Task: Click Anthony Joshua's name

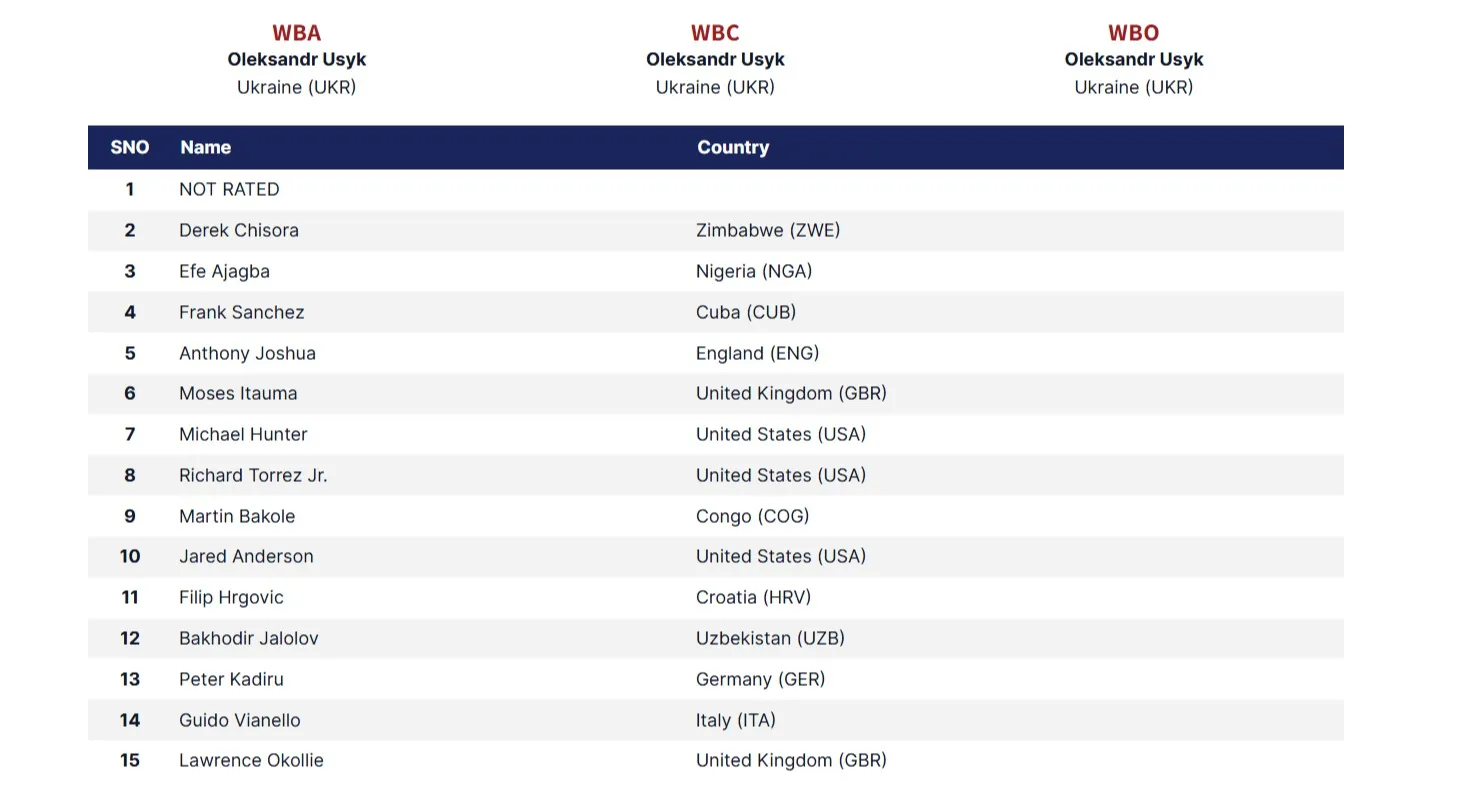Action: 247,353
